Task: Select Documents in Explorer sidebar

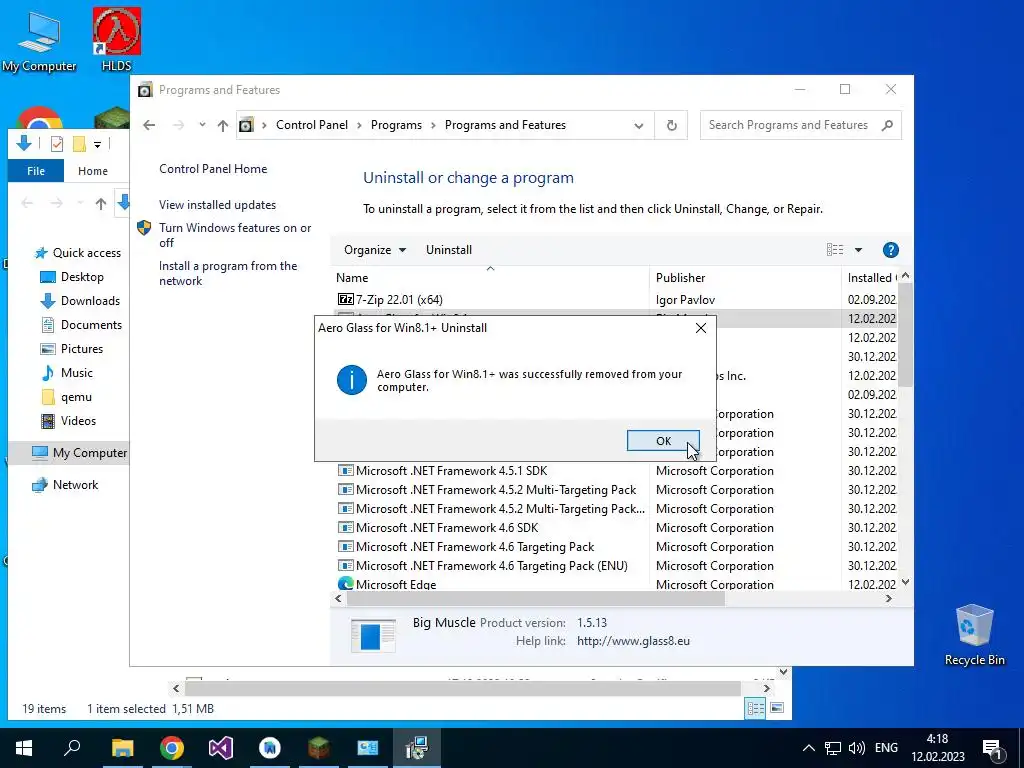Action: click(81, 325)
